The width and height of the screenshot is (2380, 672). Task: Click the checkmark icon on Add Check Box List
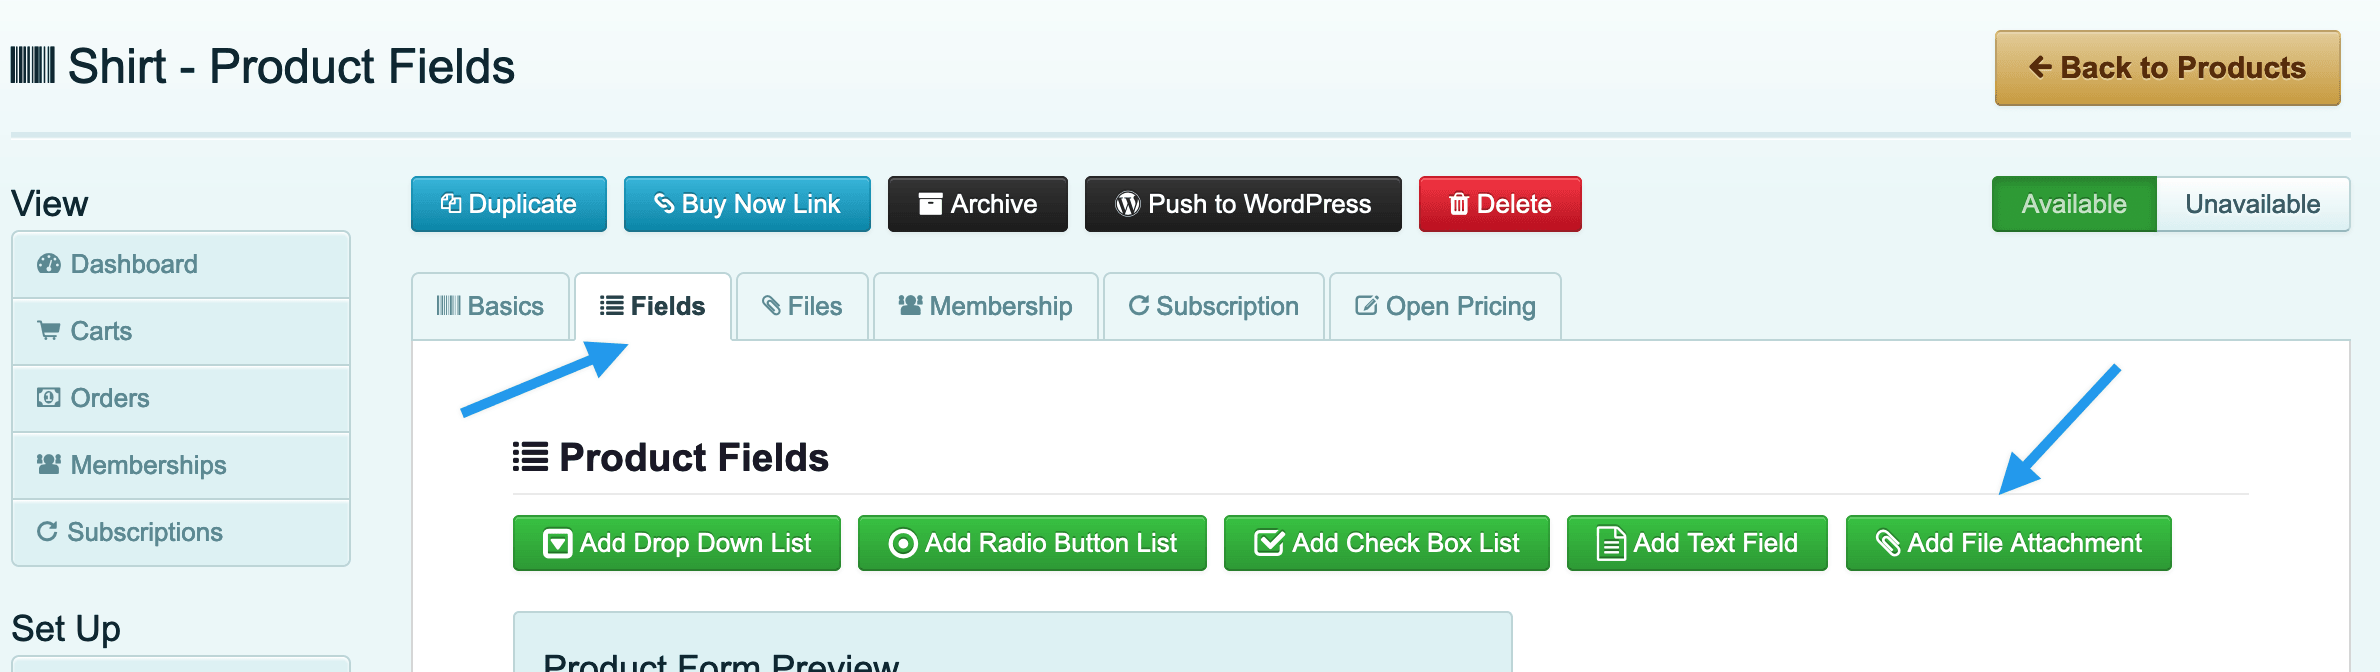(1269, 542)
